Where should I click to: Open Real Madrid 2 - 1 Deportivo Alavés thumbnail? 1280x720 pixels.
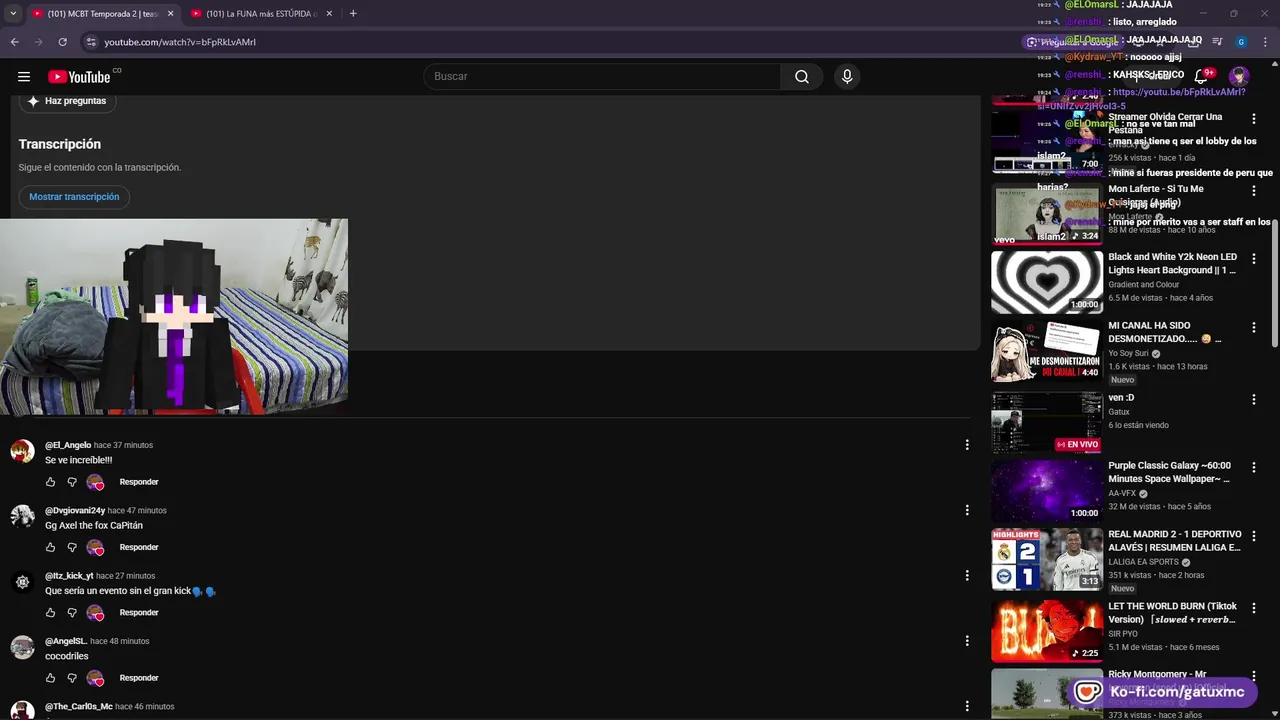[1046, 559]
